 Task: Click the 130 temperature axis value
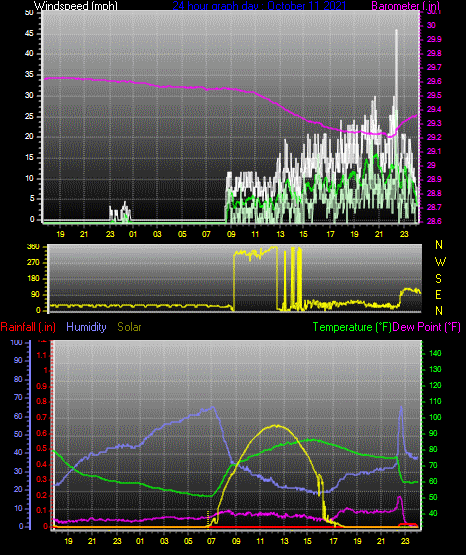pos(435,370)
